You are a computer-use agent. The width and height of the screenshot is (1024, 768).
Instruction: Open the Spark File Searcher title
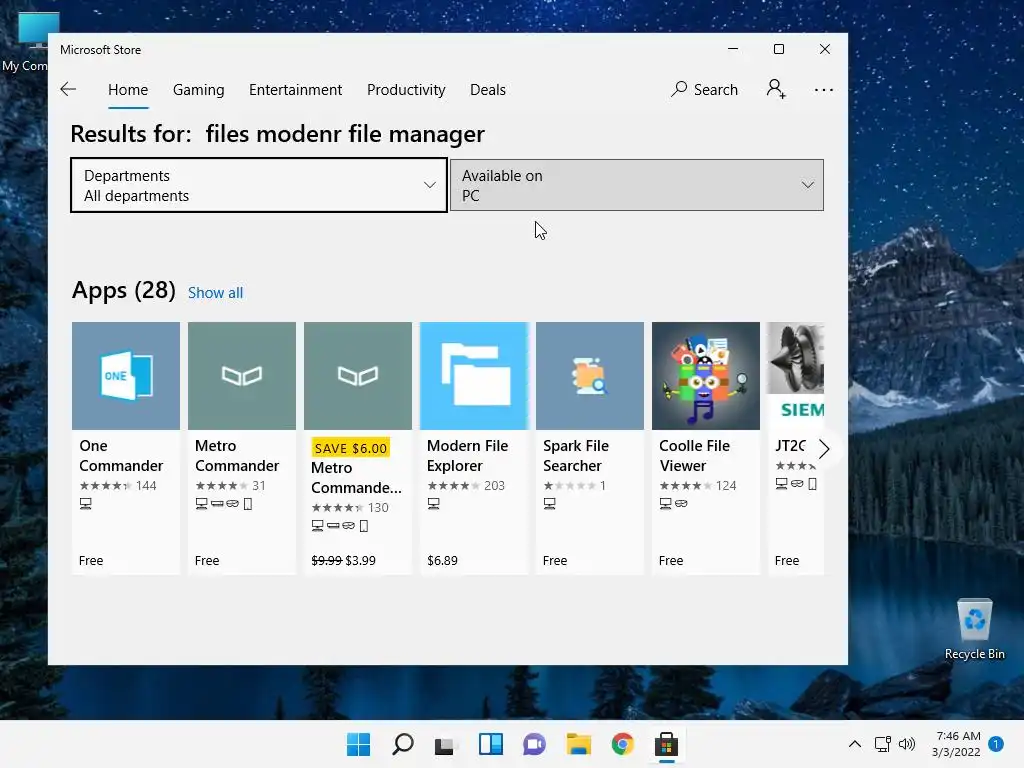coord(575,456)
